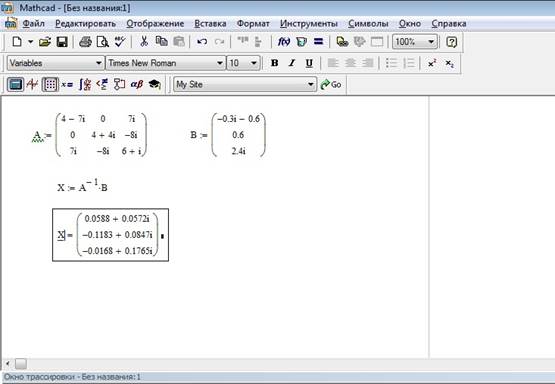Insert a hyperlink with toolbar icon

(x=342, y=42)
